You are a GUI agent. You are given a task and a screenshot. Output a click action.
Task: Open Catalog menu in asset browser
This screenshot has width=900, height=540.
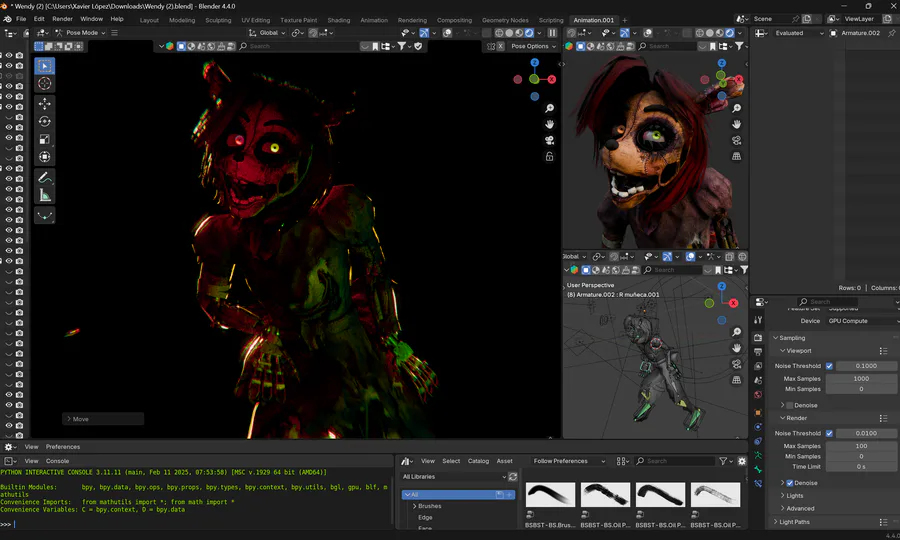(x=478, y=461)
